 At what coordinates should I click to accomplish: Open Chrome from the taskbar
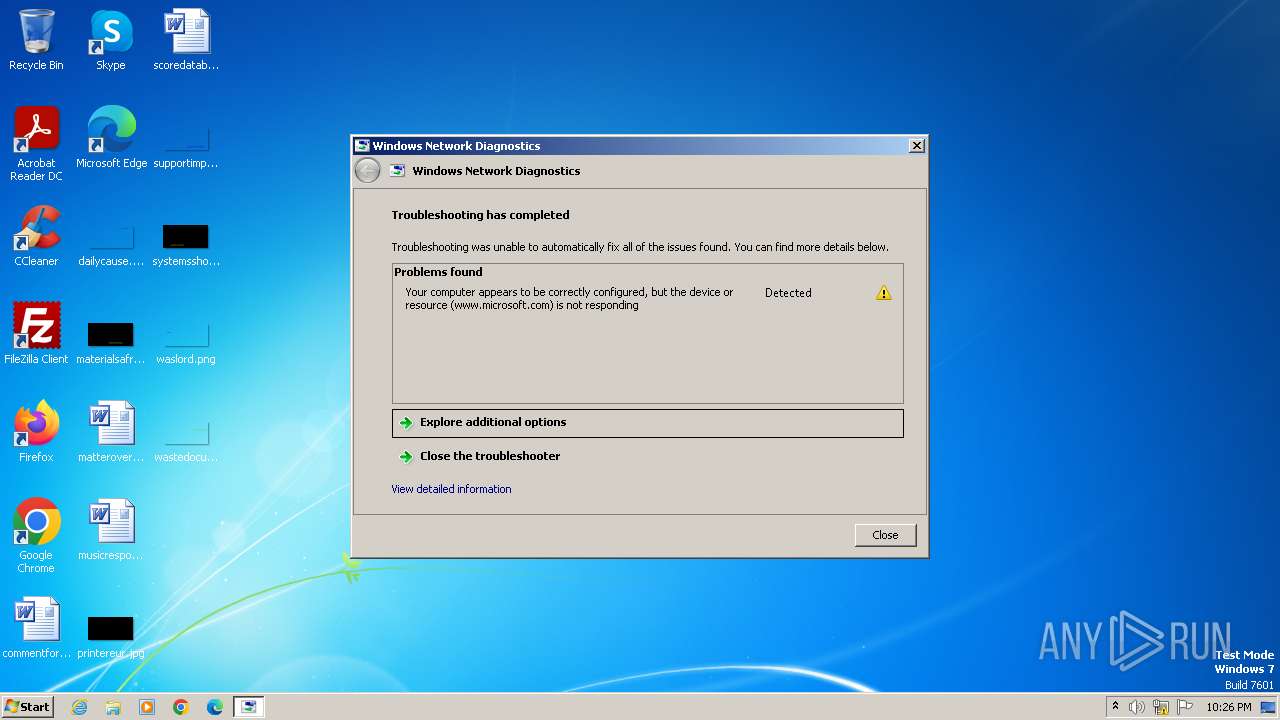click(181, 707)
